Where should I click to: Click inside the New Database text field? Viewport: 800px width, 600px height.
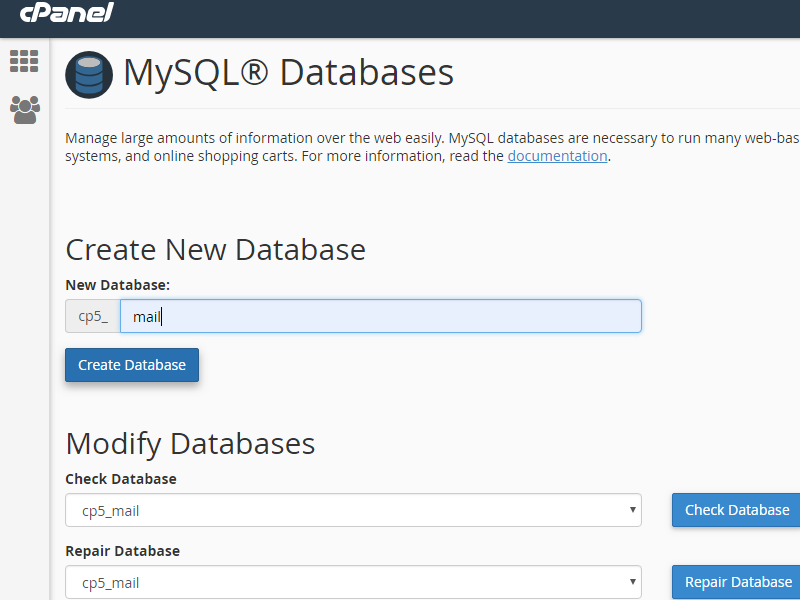[381, 315]
